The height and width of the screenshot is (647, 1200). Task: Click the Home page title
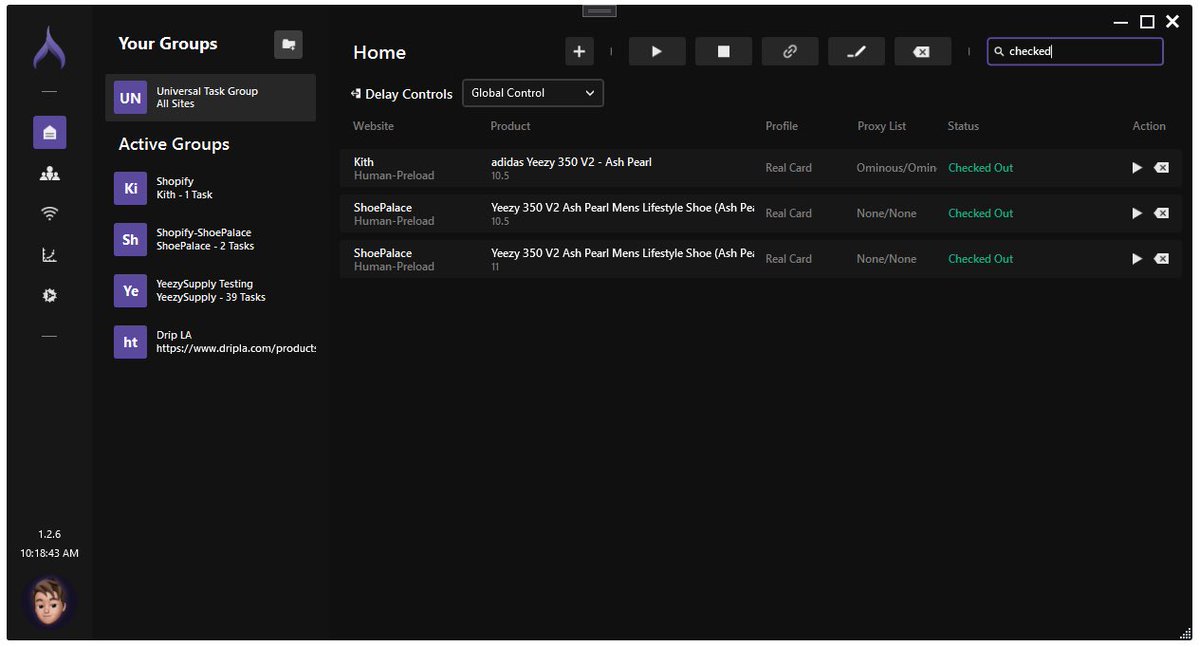pyautogui.click(x=379, y=53)
